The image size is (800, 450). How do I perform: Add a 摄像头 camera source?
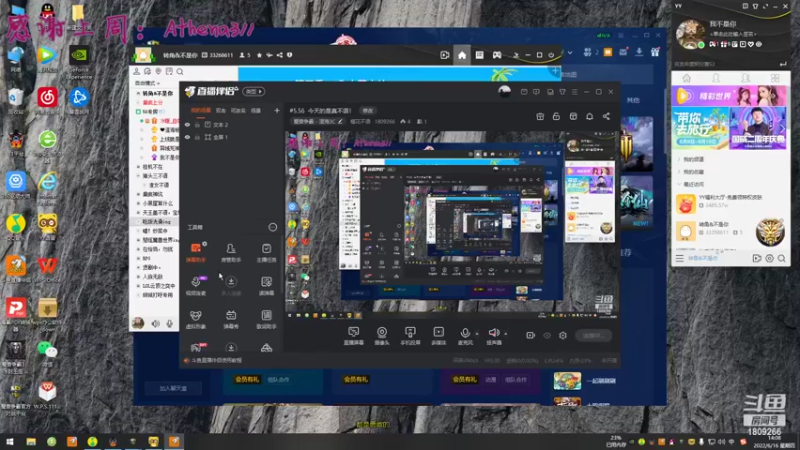click(x=382, y=336)
